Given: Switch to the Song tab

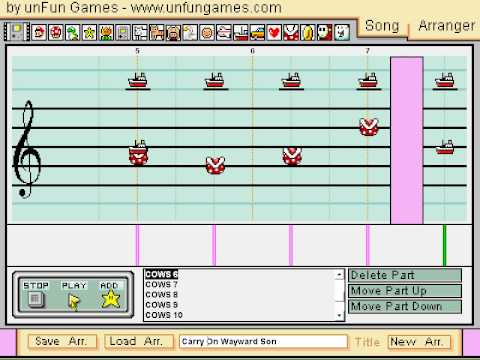Looking at the screenshot, I should point(382,26).
